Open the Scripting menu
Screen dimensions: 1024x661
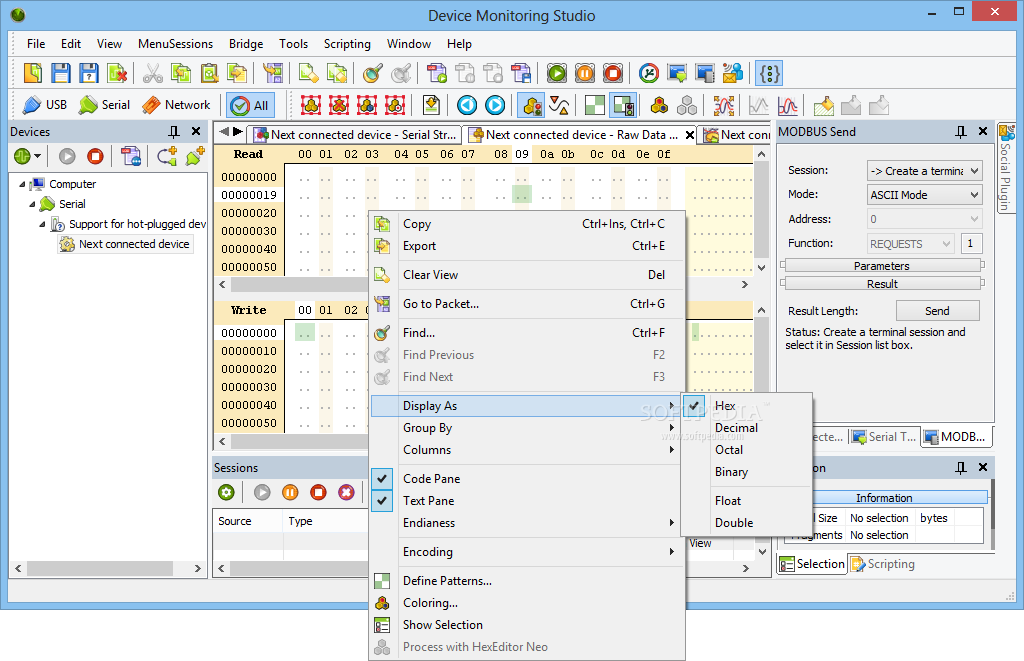347,44
